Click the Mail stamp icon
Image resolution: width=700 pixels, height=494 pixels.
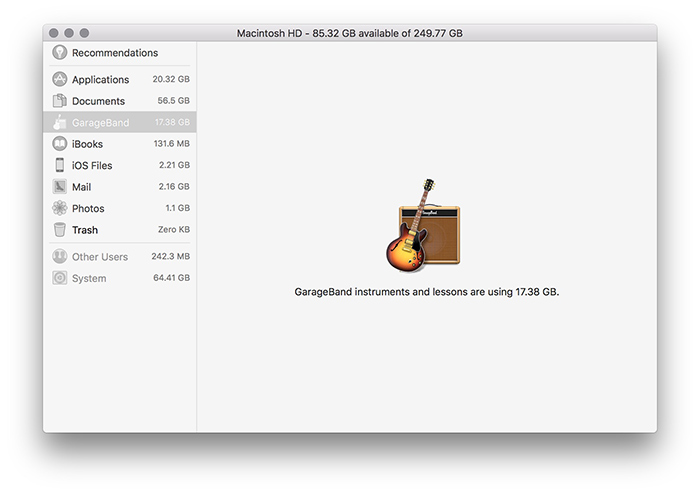59,187
